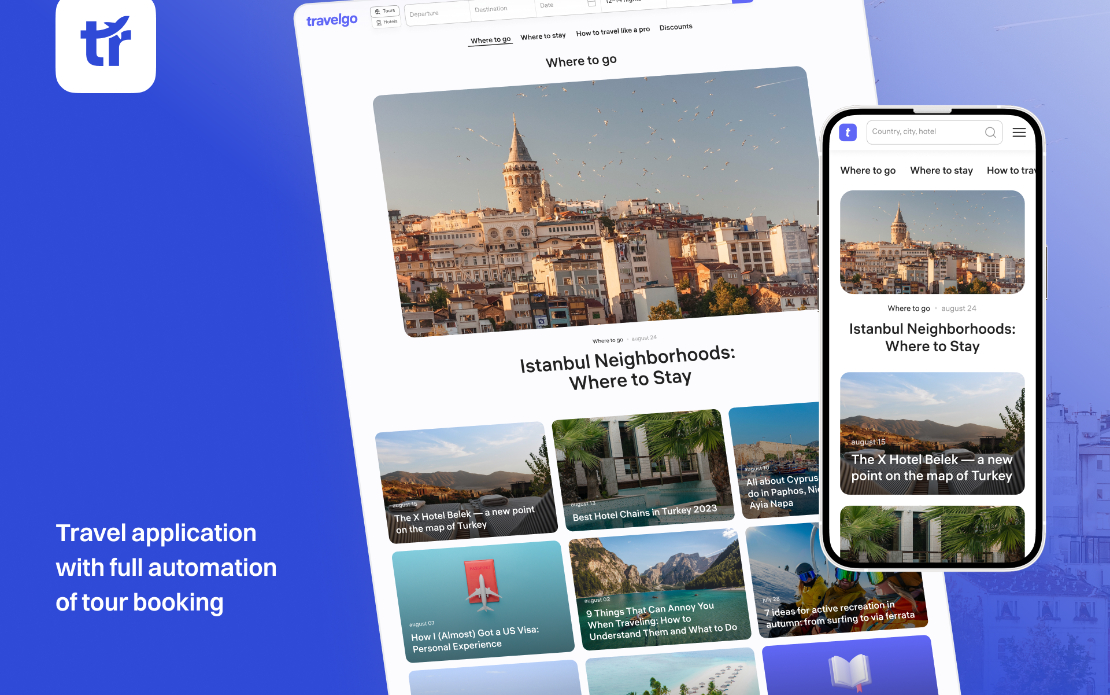Tap the magnifier search icon on phone

(990, 132)
